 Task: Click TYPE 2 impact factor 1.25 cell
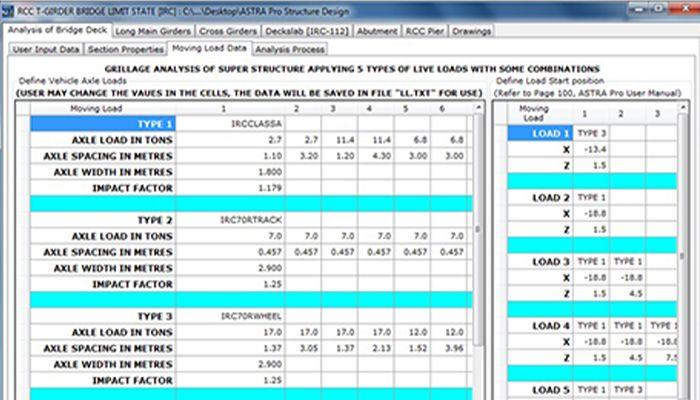(x=231, y=284)
